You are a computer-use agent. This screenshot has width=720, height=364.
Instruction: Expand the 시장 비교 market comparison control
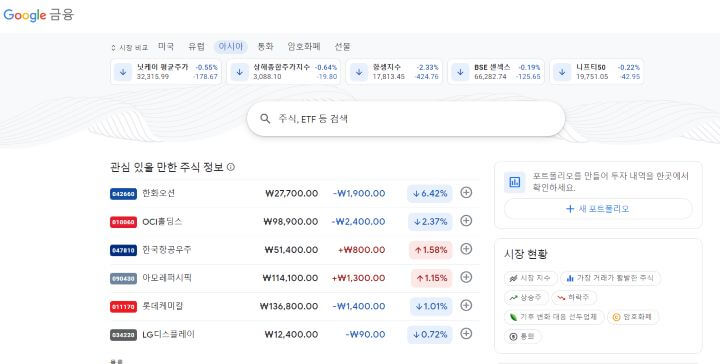pyautogui.click(x=129, y=47)
